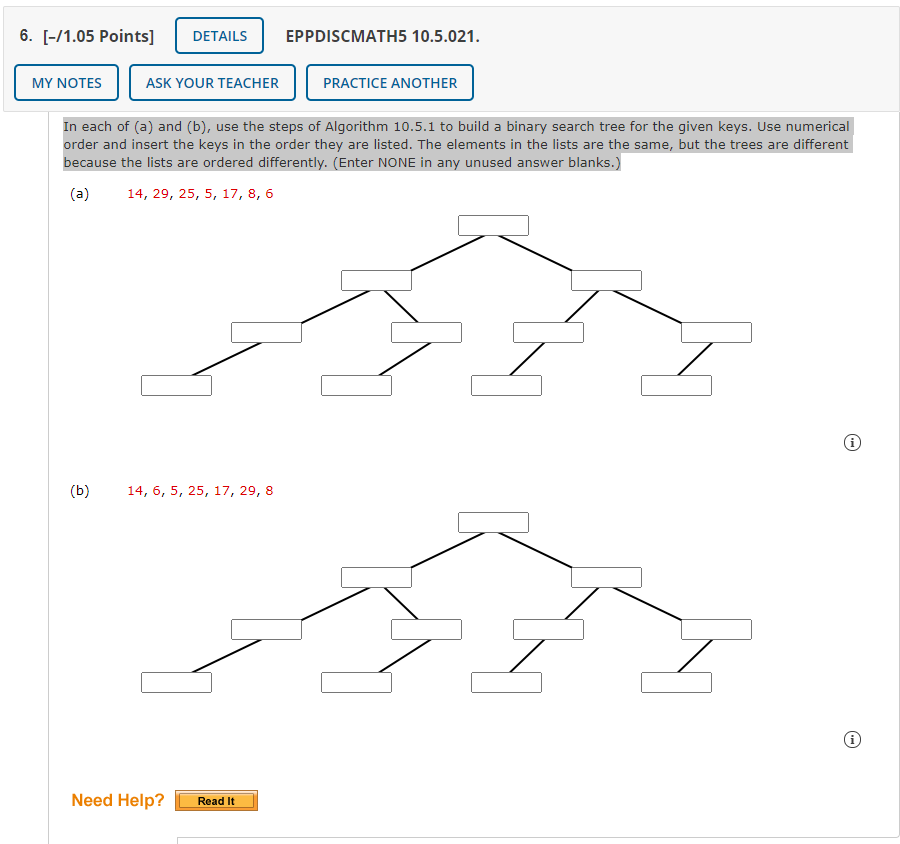Click the left child blank under part (b) root
Viewport: 900px width, 844px height.
[376, 576]
